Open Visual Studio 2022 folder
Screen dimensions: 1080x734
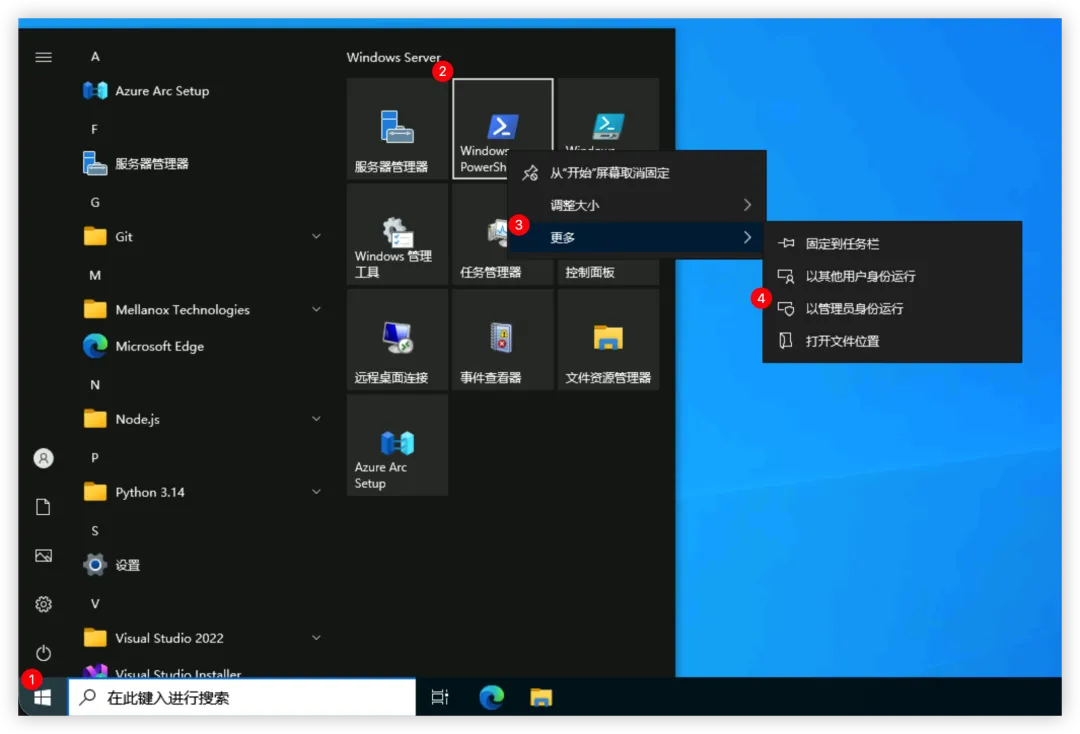click(202, 638)
